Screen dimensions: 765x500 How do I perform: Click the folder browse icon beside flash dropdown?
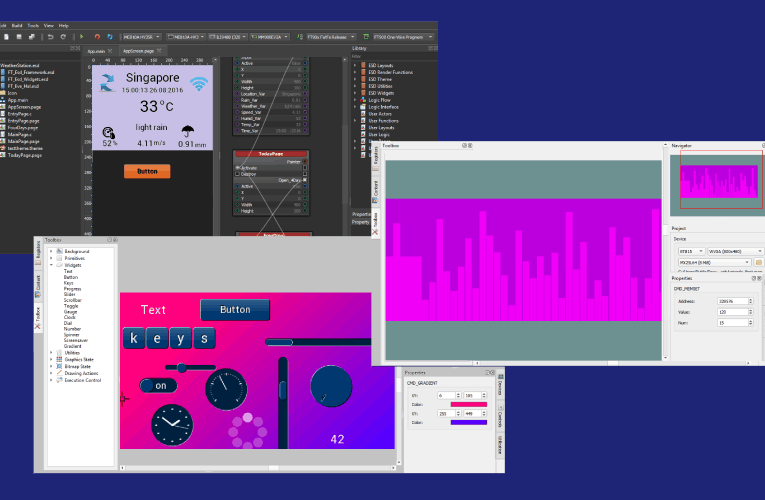[x=759, y=262]
